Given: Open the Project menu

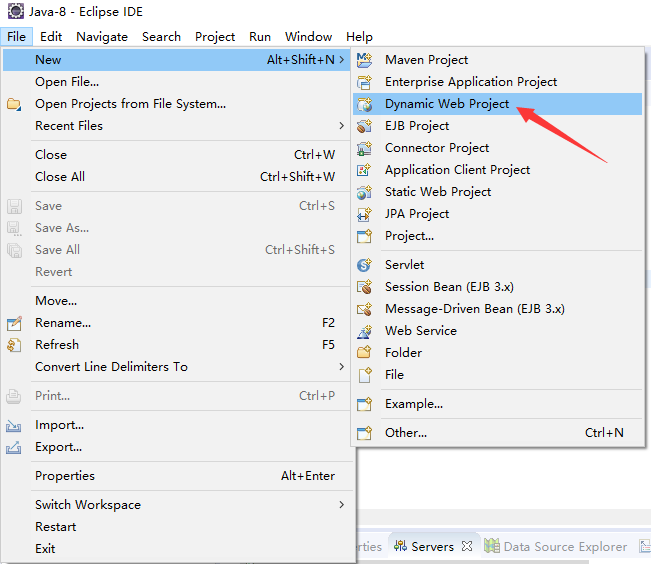Looking at the screenshot, I should [215, 37].
